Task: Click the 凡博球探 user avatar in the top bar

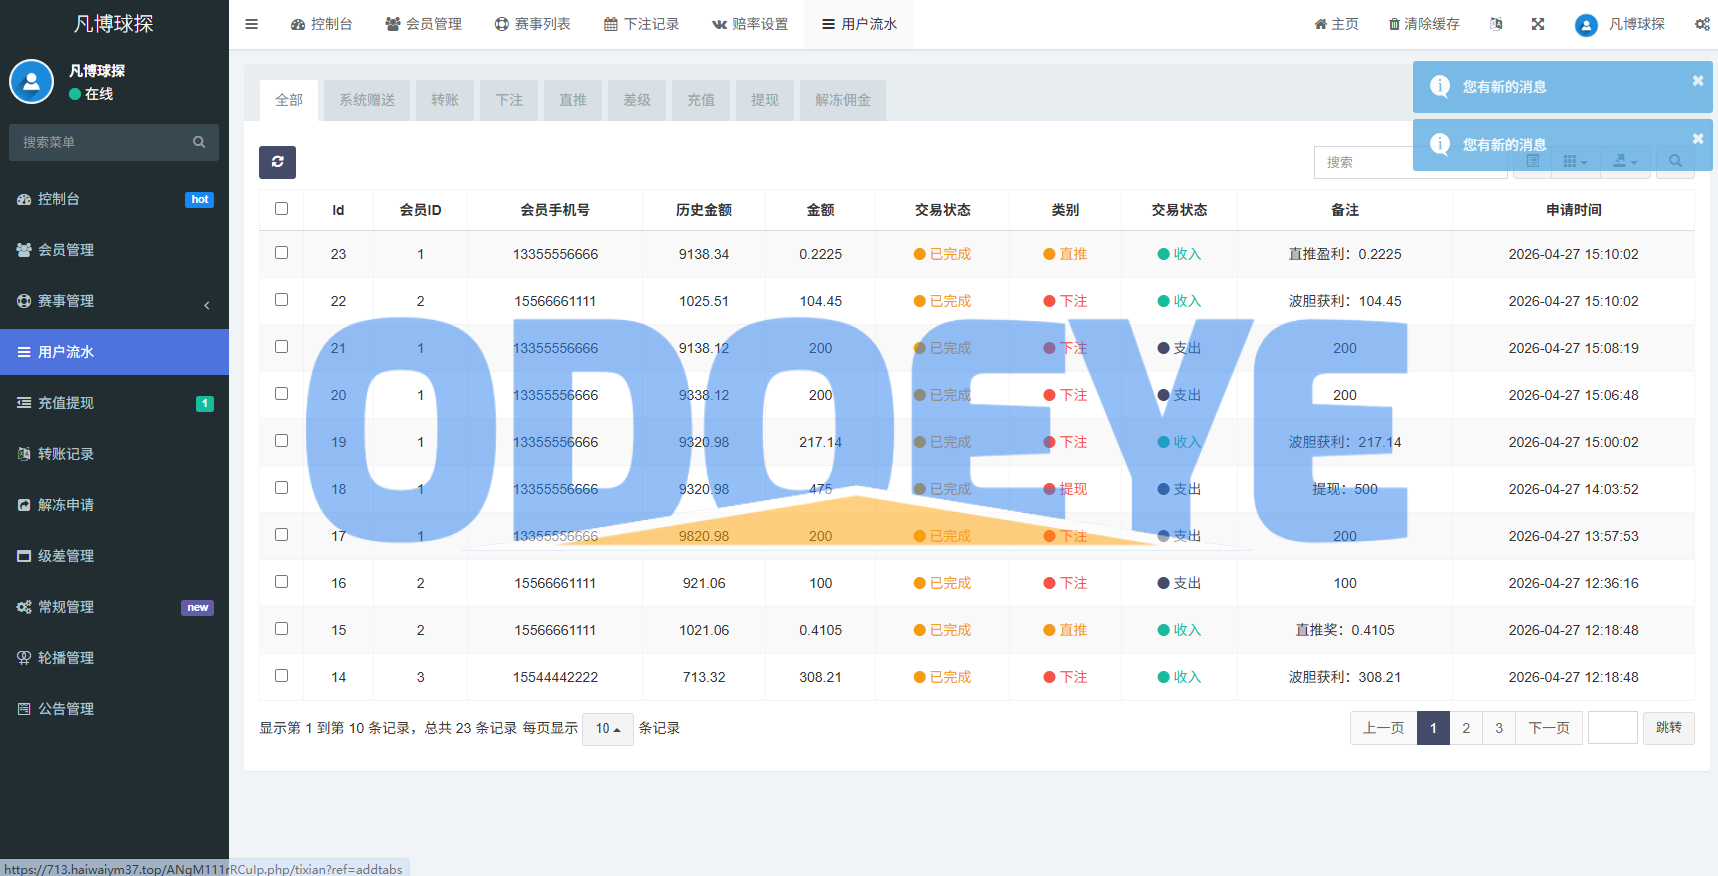Action: 1586,25
